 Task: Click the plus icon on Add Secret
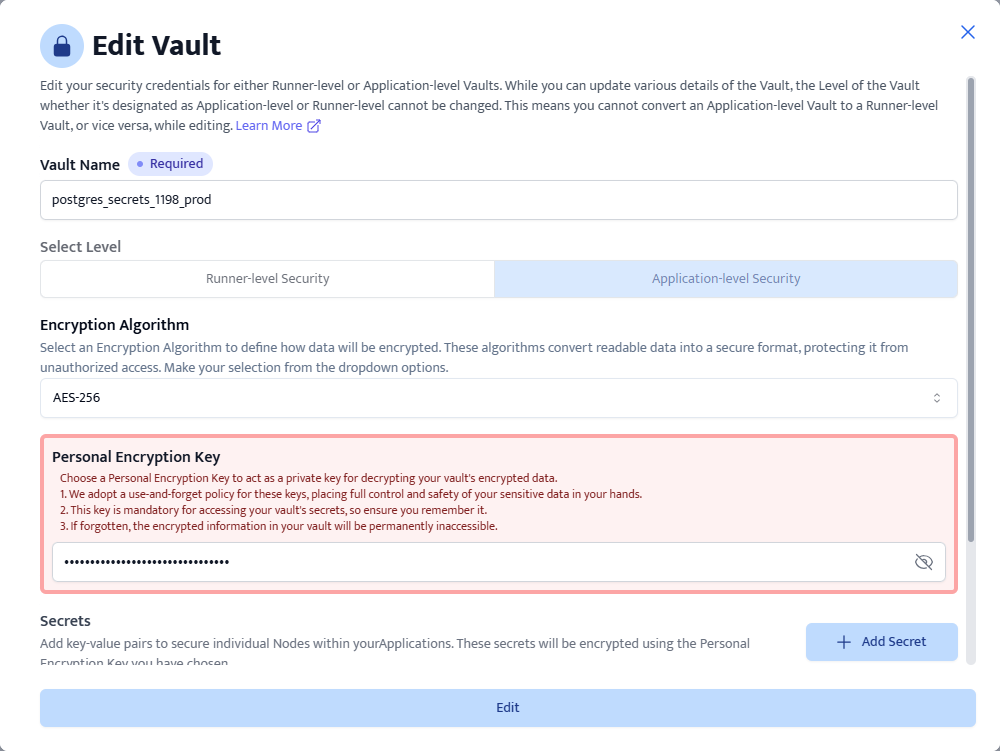(x=844, y=642)
